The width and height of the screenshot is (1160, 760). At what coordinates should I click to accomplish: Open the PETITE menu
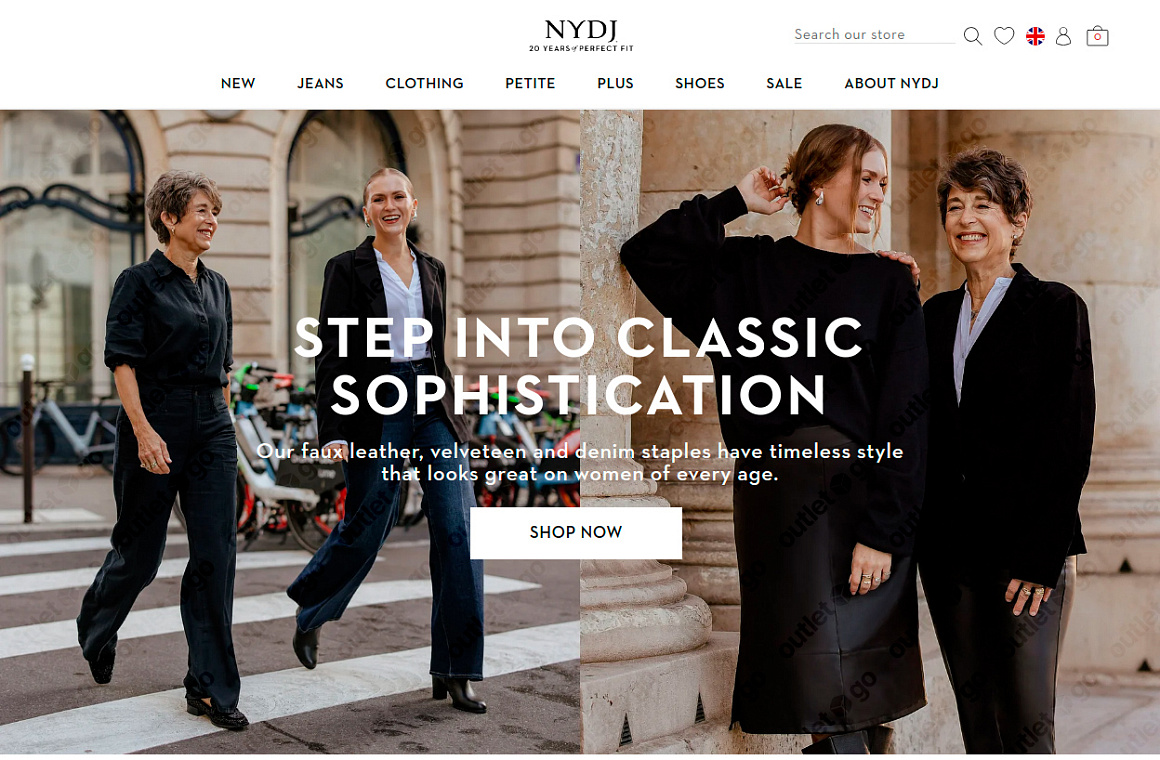coord(530,84)
